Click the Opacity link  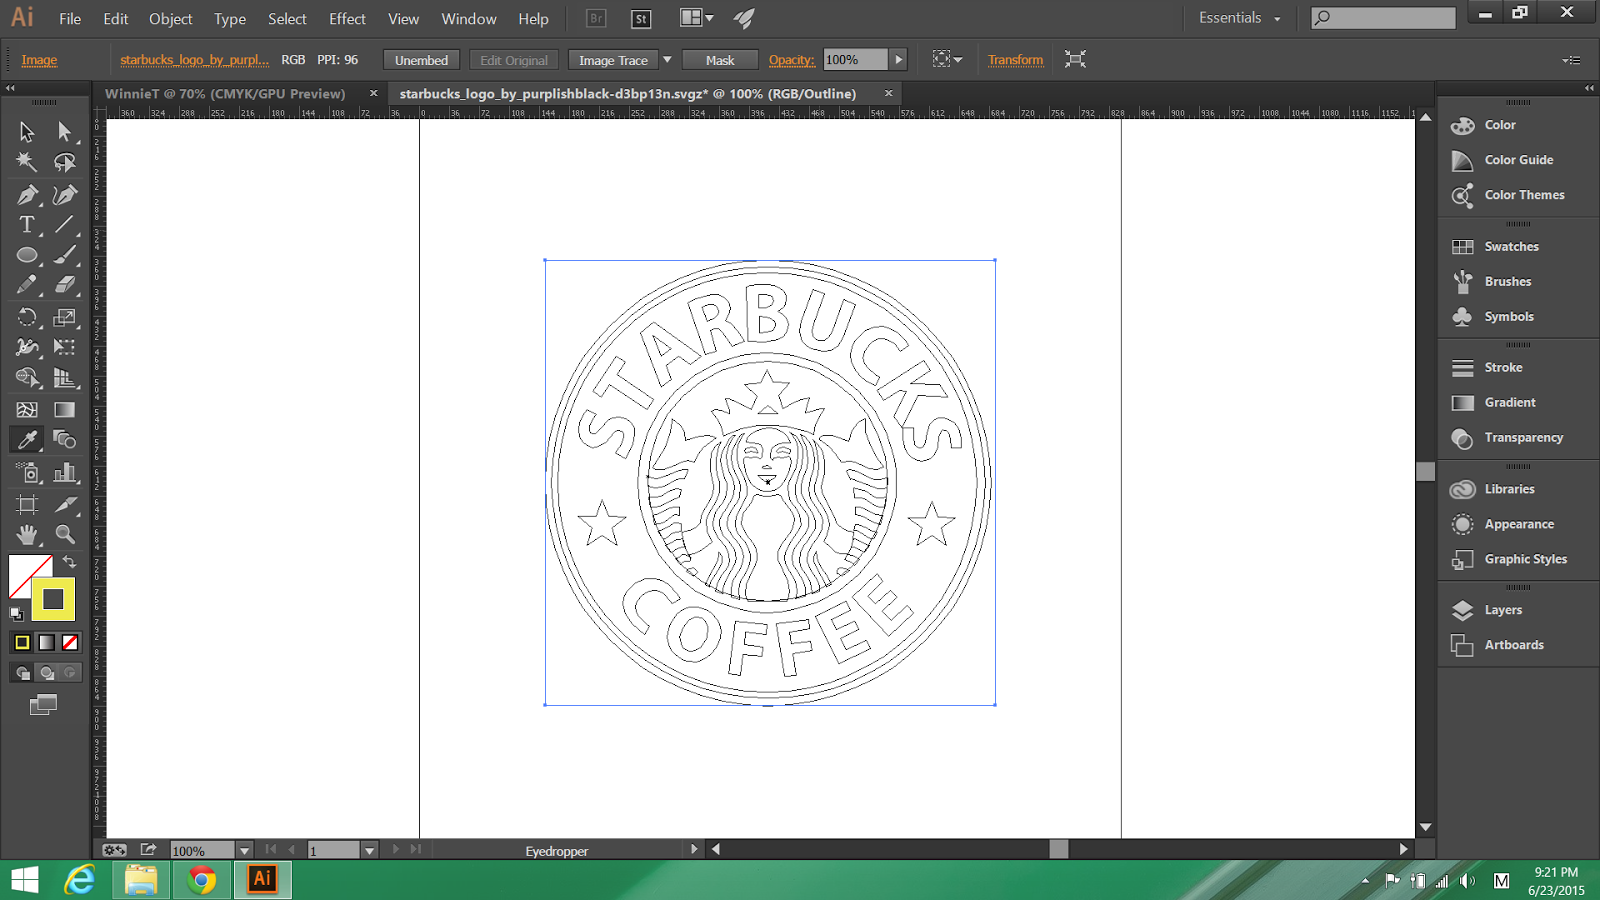[x=791, y=60]
